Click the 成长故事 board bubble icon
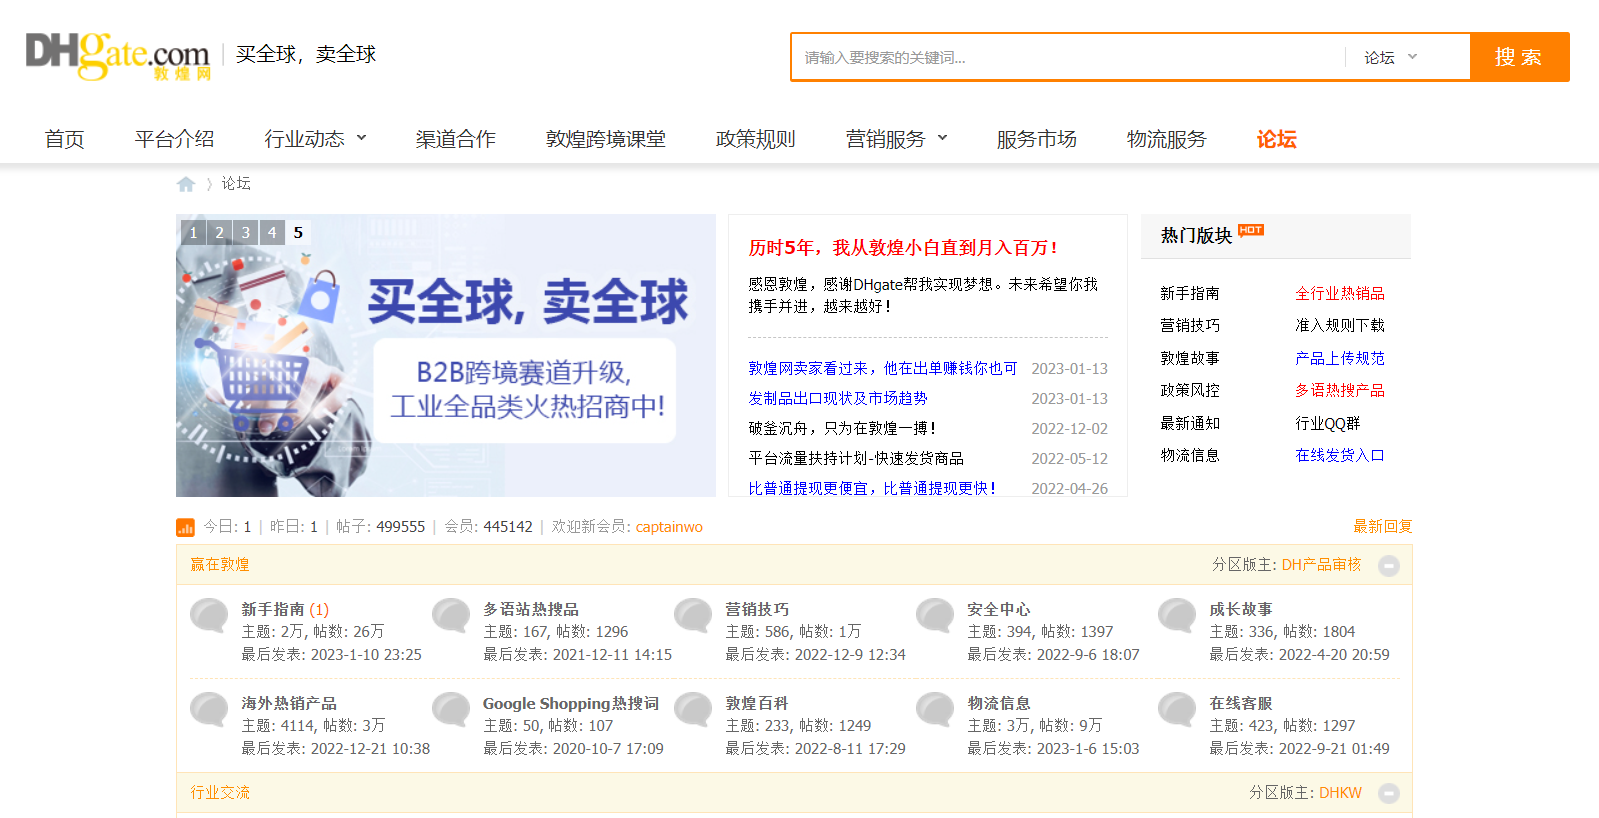Viewport: 1599px width, 818px height. tap(1177, 615)
